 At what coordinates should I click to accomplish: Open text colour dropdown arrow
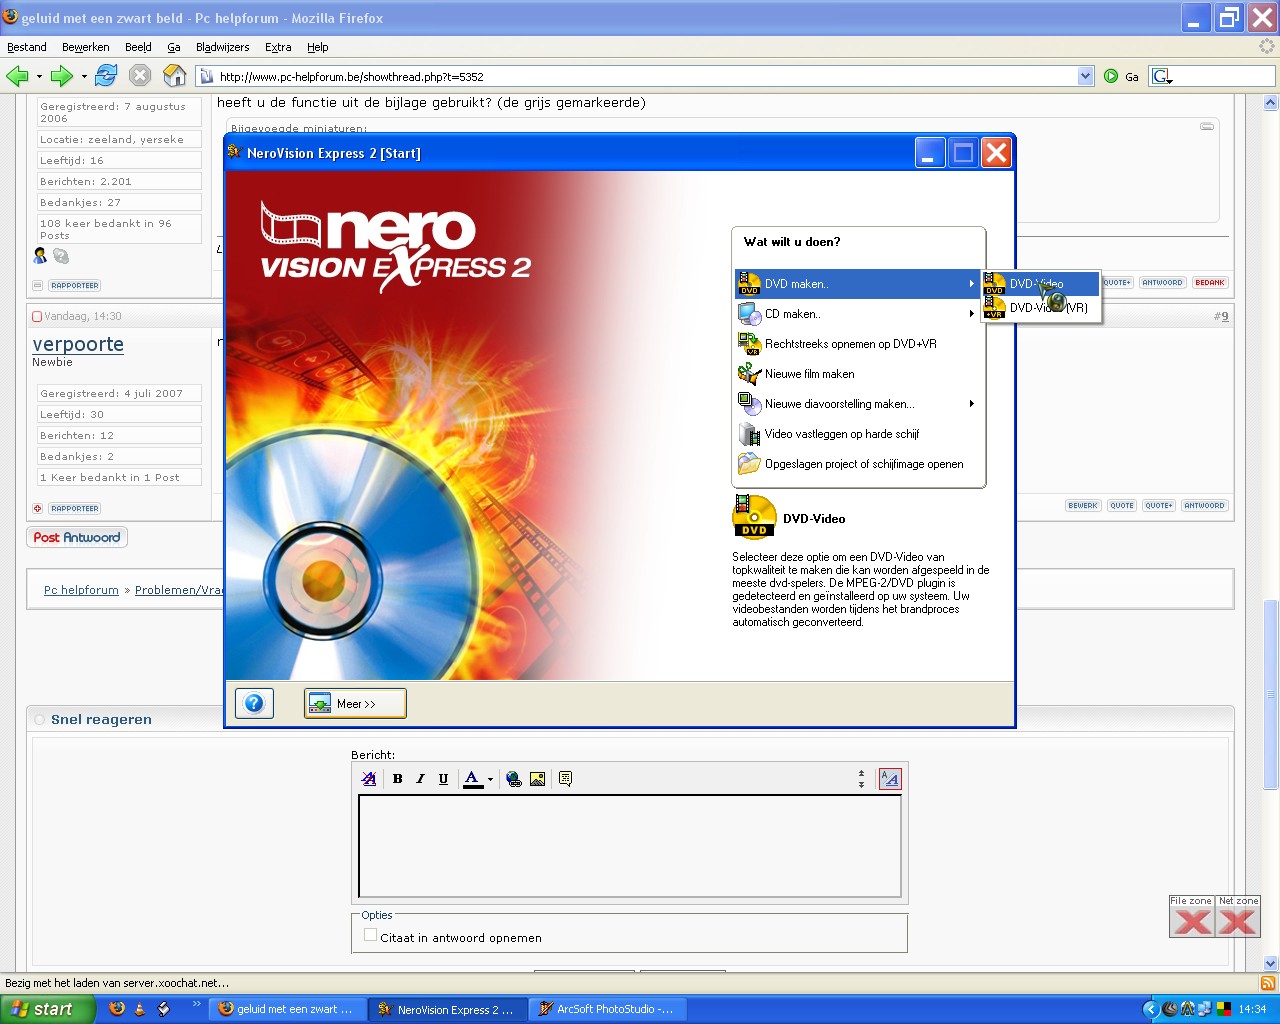tap(490, 779)
